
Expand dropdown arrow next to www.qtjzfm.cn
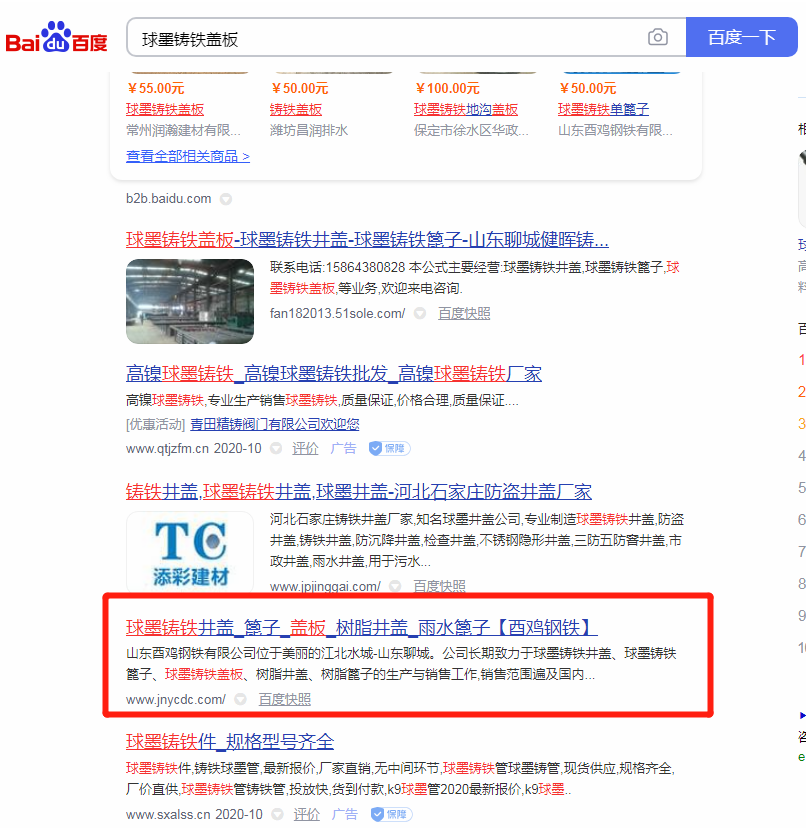pos(276,448)
